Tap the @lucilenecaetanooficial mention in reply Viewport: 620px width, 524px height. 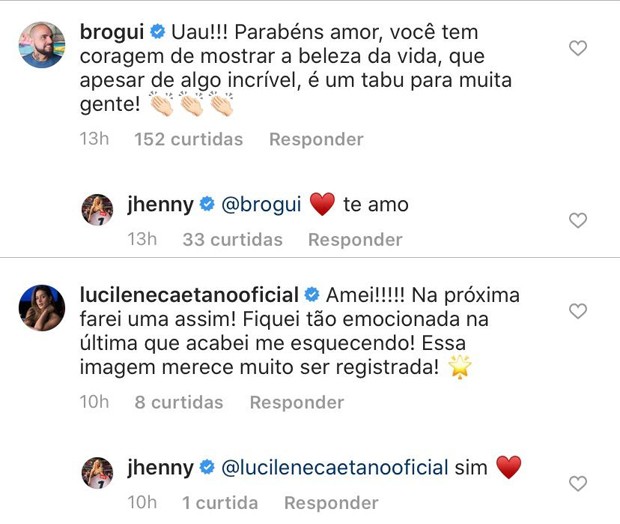pos(334,467)
